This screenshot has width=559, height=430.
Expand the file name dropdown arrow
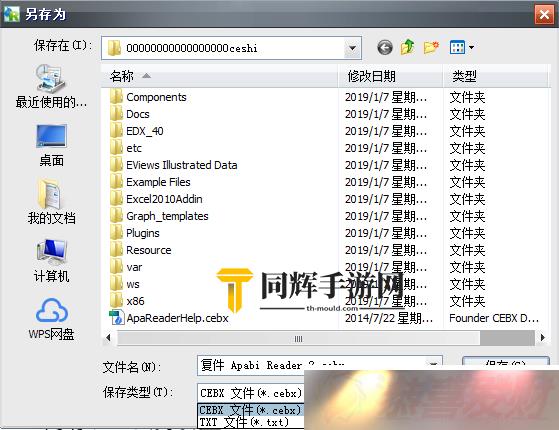pos(433,365)
